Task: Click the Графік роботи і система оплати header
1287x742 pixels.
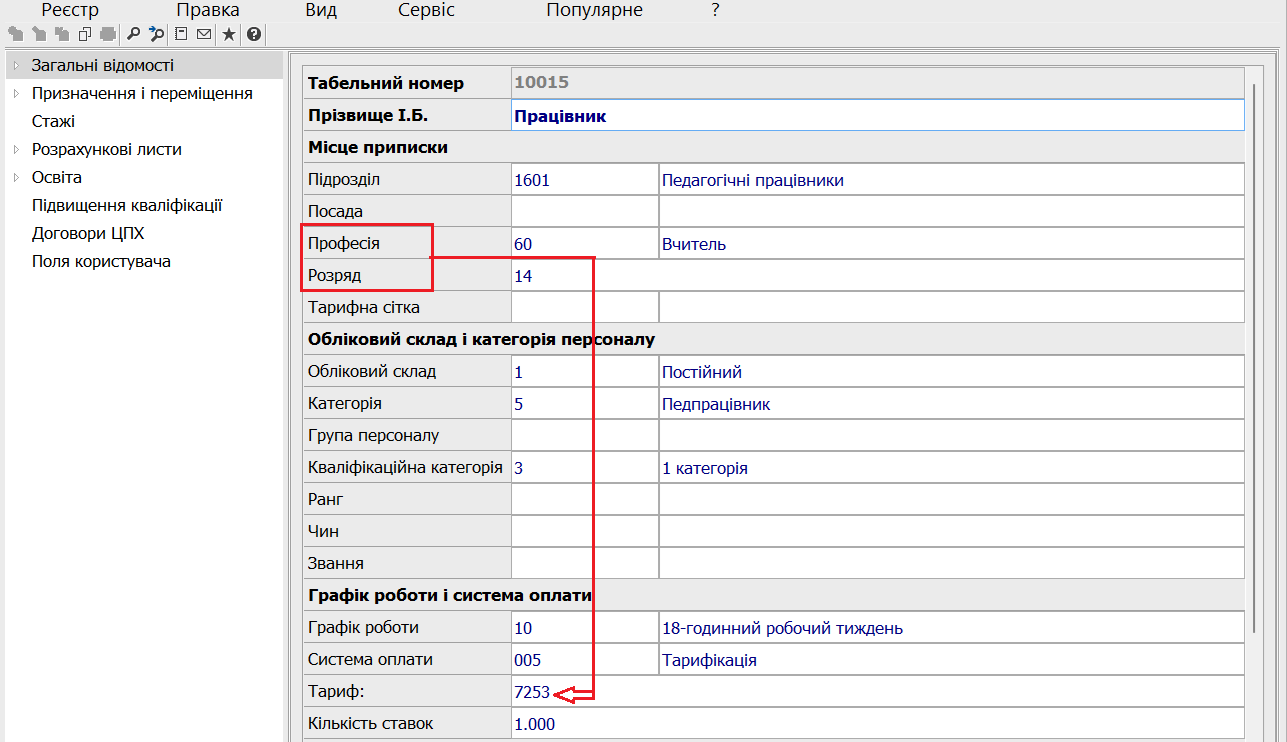Action: (773, 596)
